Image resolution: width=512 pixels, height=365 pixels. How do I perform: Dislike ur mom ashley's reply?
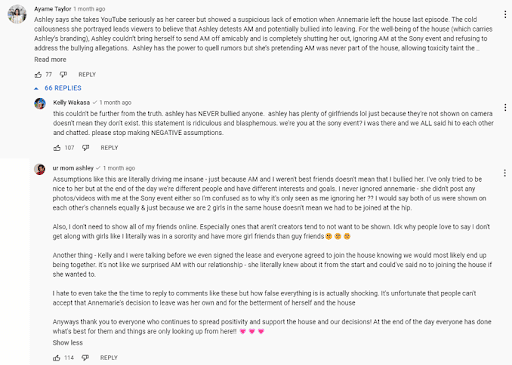(x=85, y=358)
